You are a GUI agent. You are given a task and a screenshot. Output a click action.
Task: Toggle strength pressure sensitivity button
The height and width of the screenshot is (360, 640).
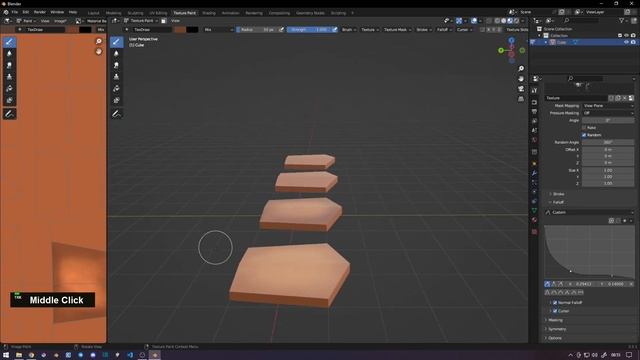coord(335,29)
